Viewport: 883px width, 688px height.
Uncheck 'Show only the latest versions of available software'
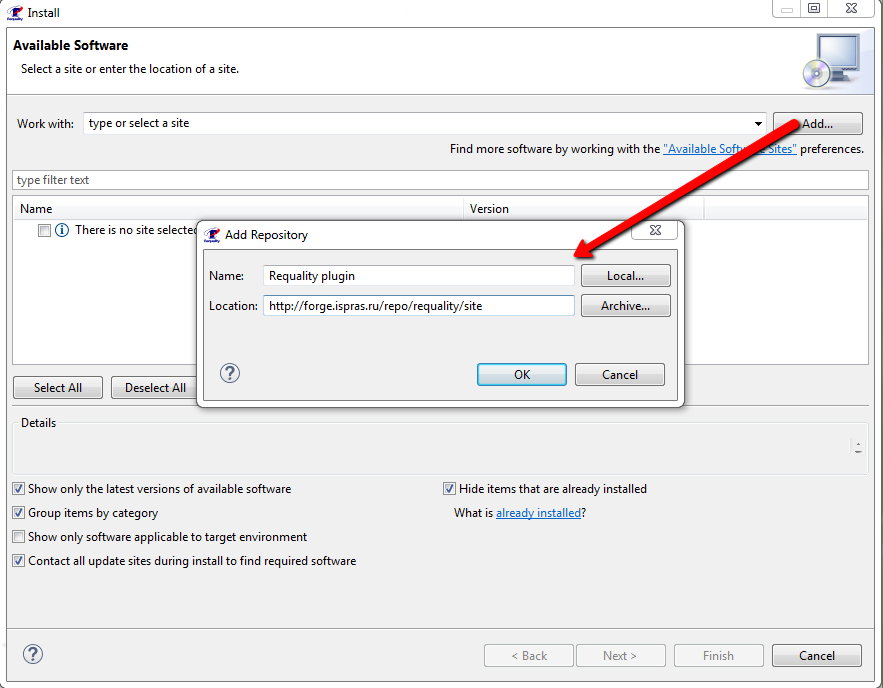pos(19,489)
